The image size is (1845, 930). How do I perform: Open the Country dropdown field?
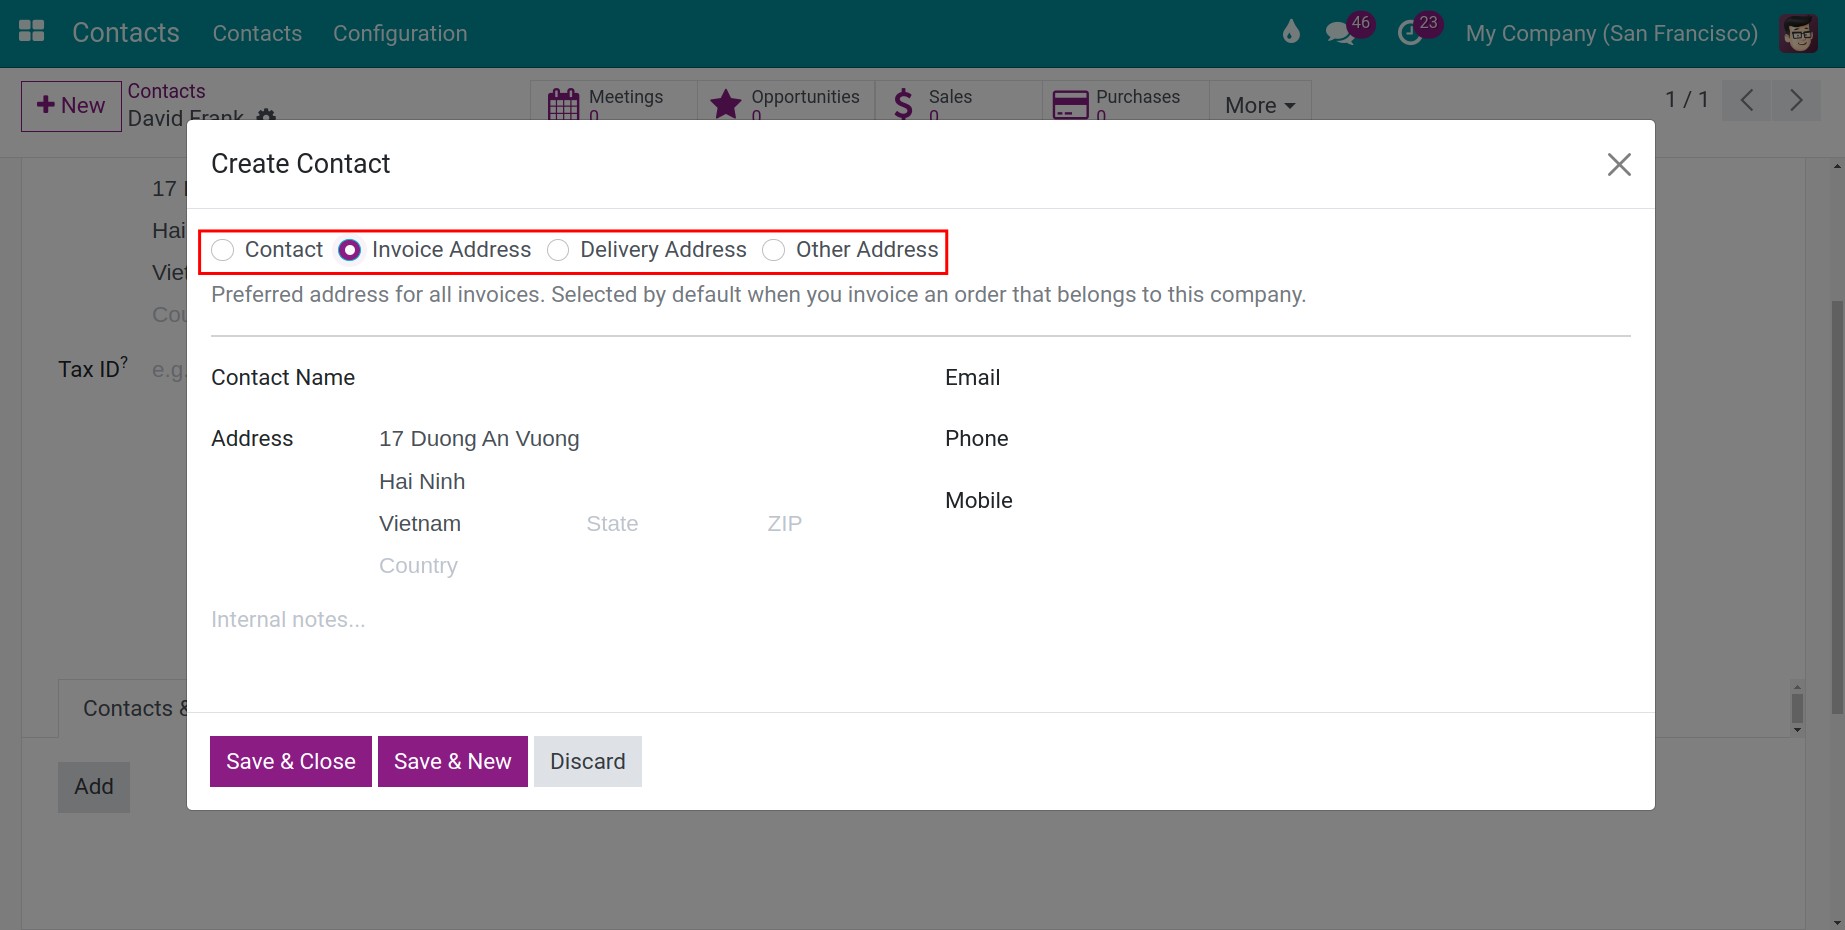[593, 566]
